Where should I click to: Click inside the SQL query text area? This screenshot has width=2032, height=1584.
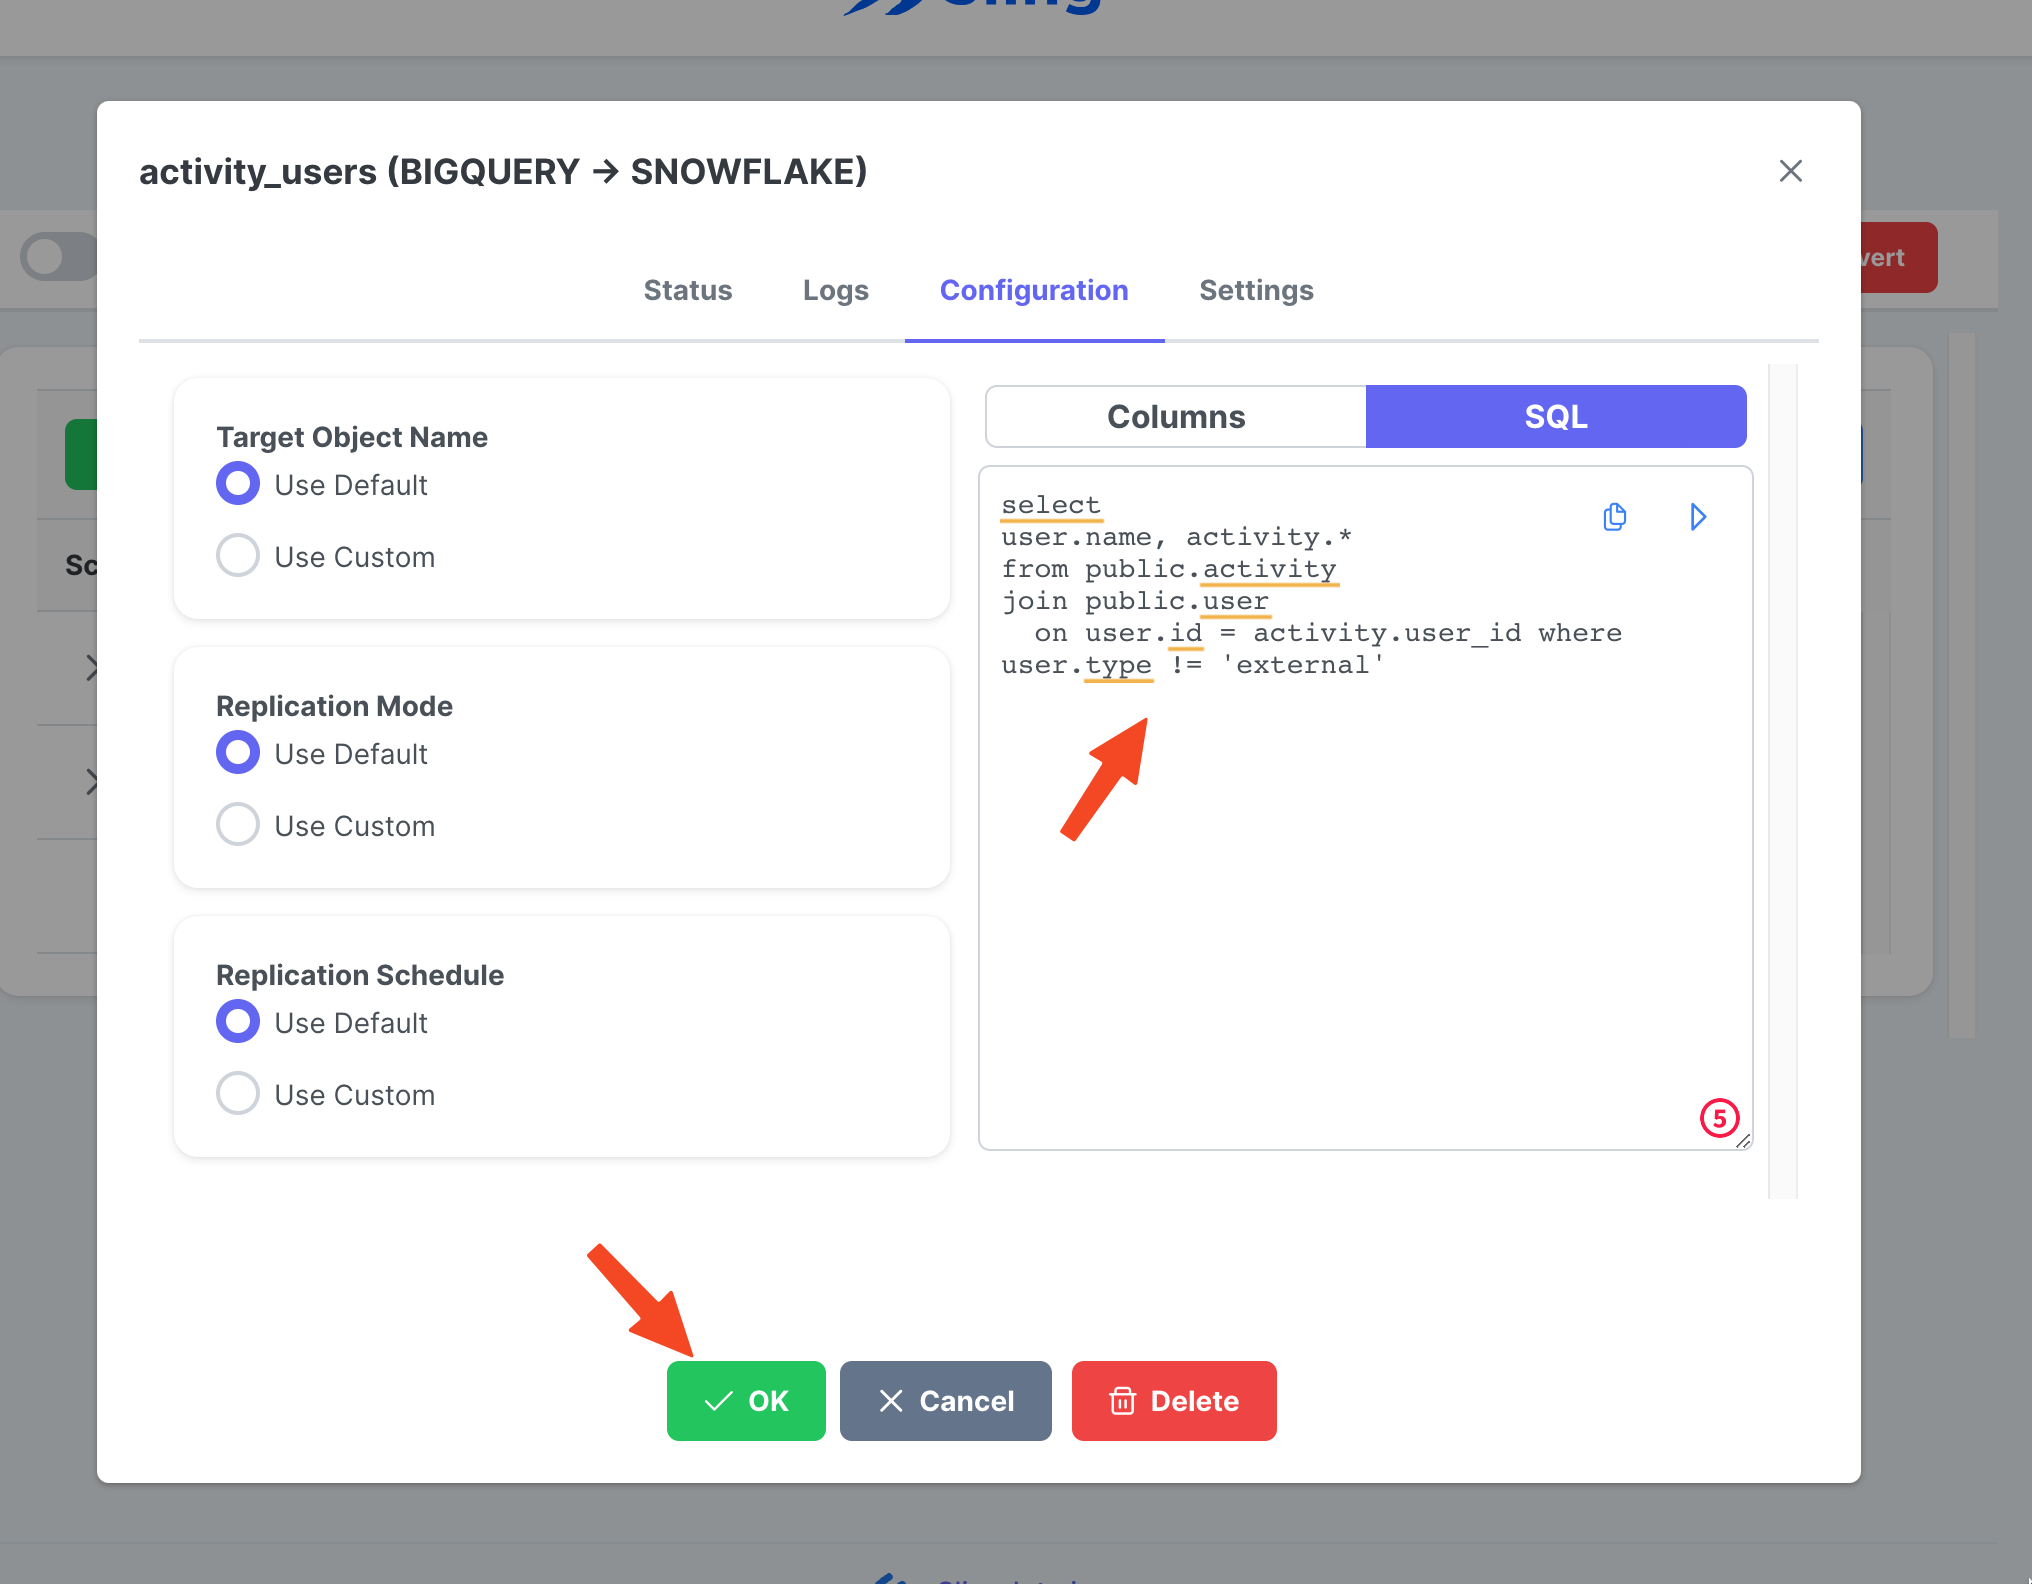point(1366,808)
